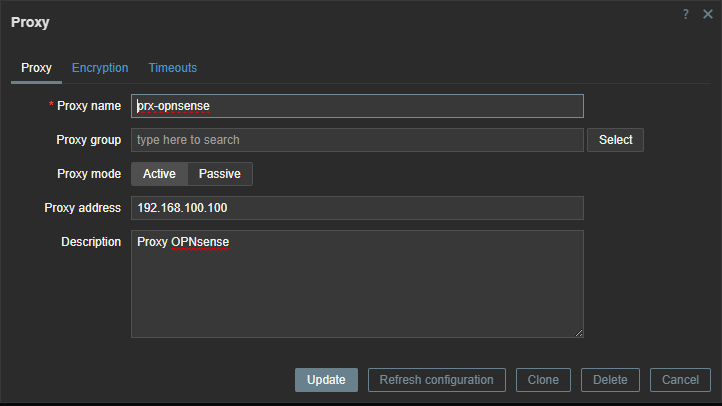This screenshot has height=406, width=722.
Task: Click the Proxy name label
Action: point(92,106)
